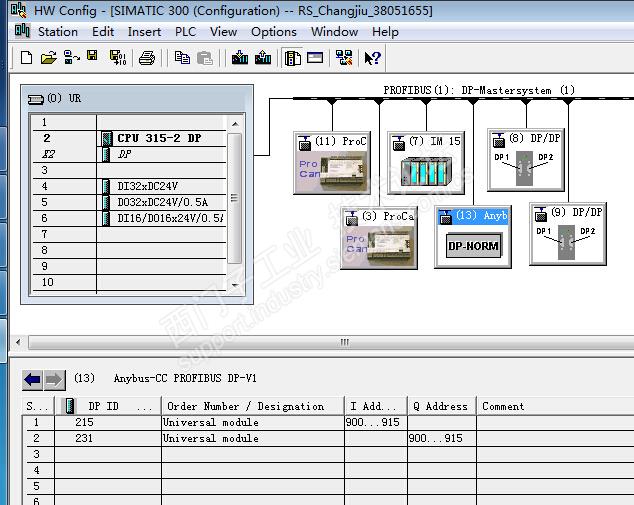The height and width of the screenshot is (505, 634).
Task: Click the Configure Network icon
Action: (344, 58)
